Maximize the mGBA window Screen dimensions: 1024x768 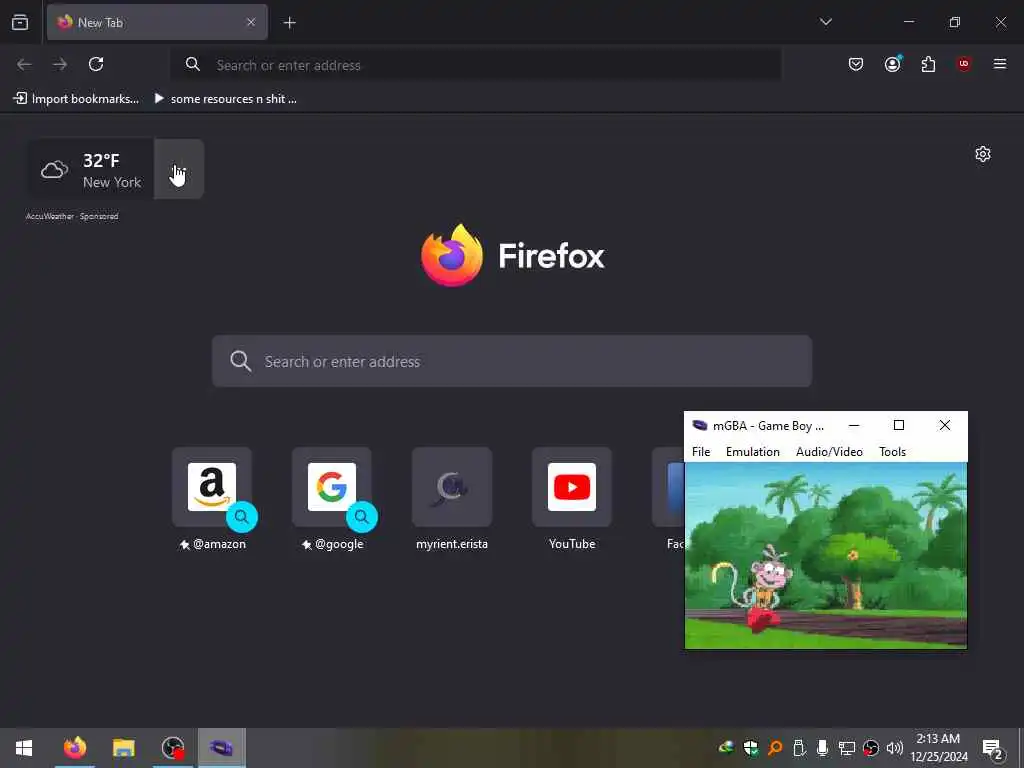point(899,425)
